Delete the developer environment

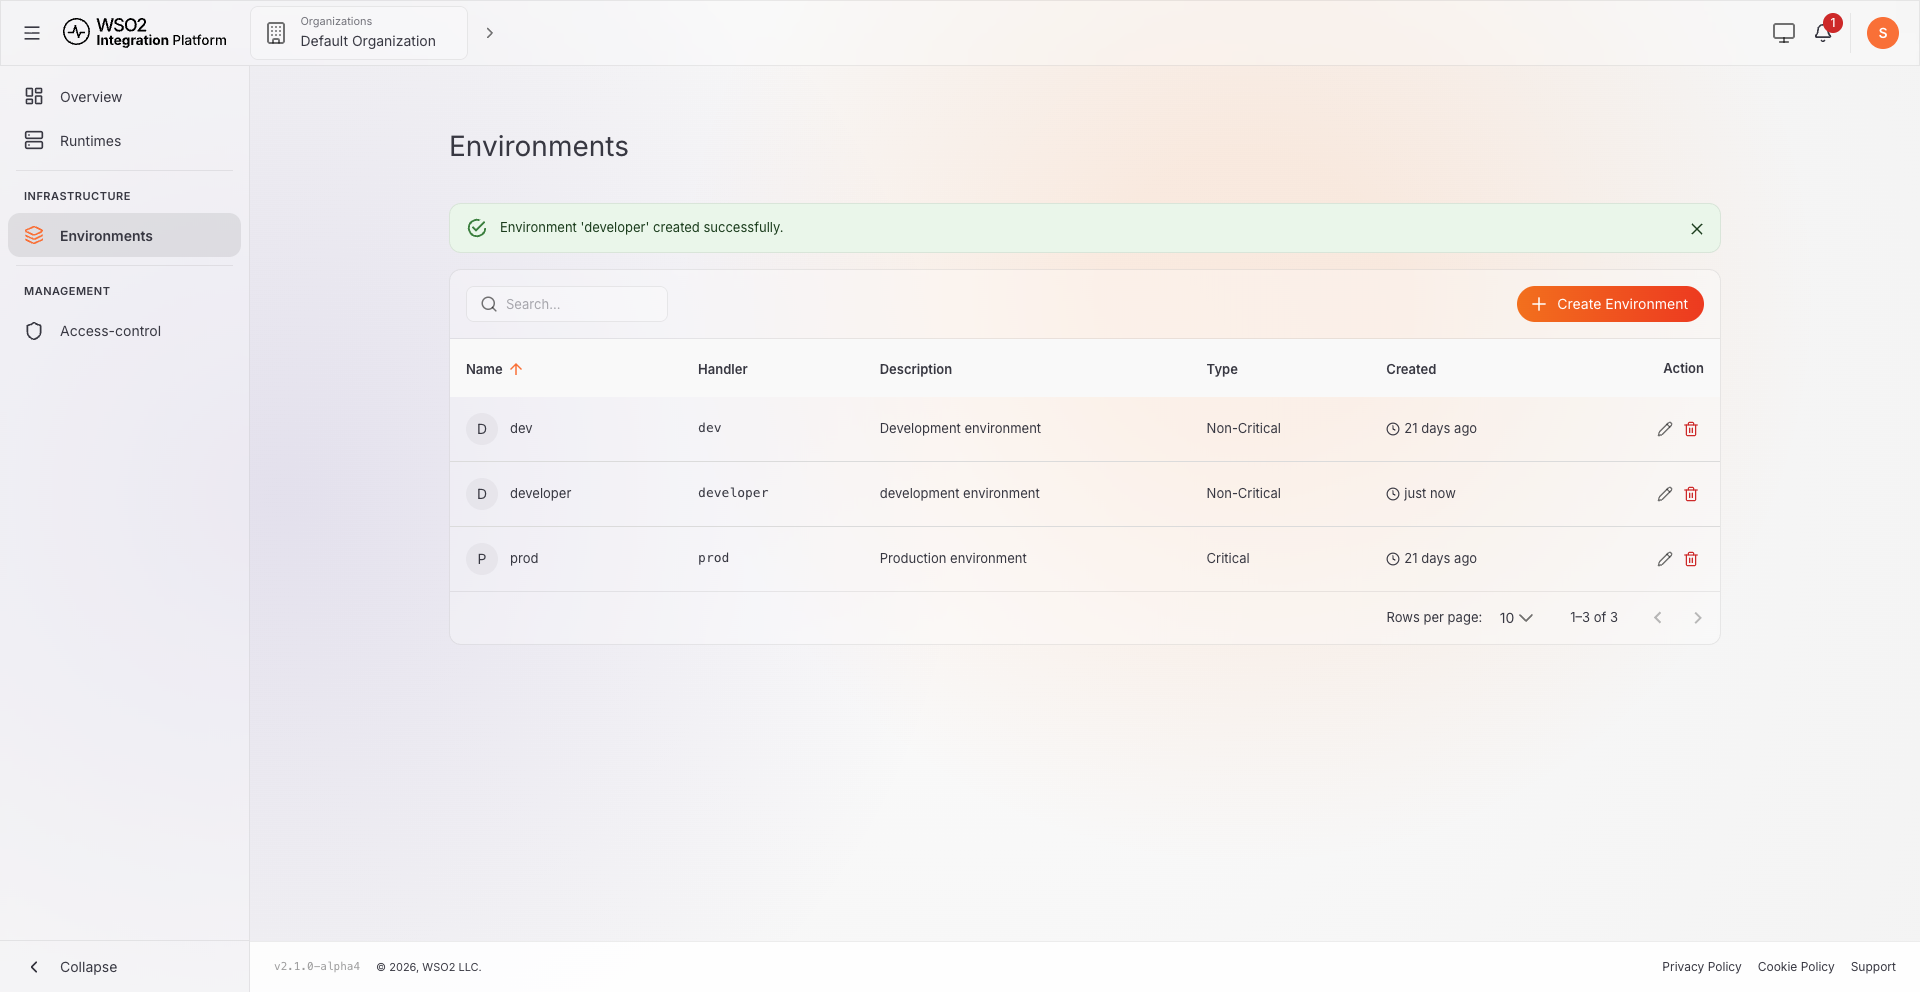point(1691,494)
